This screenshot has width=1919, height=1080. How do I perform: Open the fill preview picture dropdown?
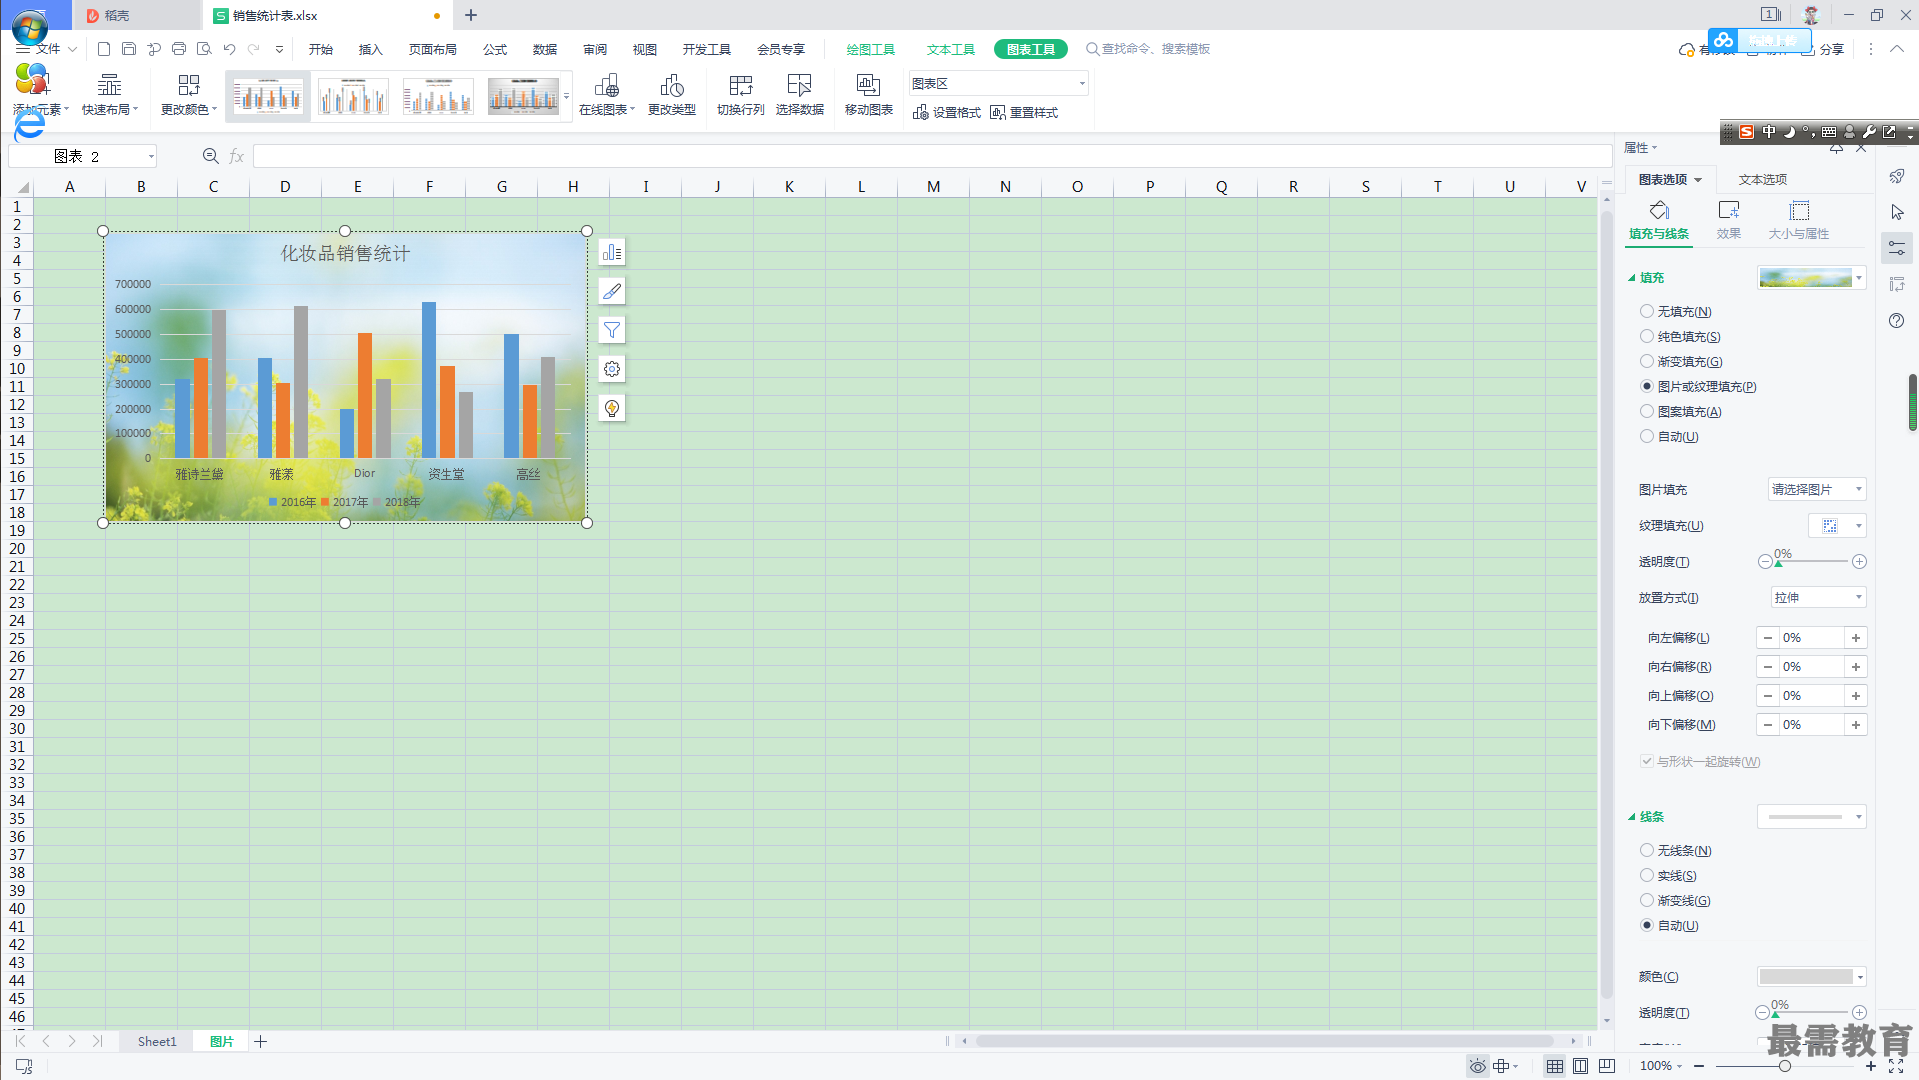click(1811, 278)
